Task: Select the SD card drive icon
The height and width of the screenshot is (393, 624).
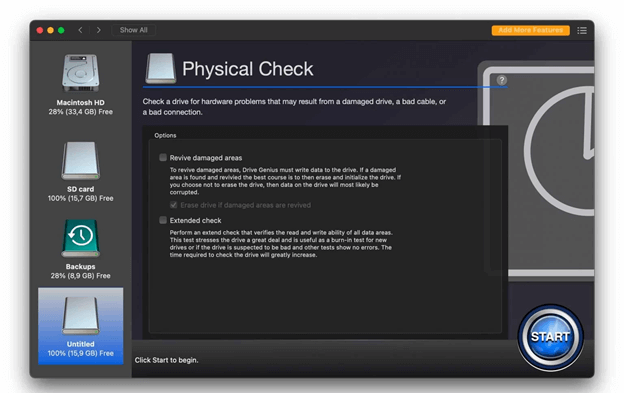Action: pos(80,161)
